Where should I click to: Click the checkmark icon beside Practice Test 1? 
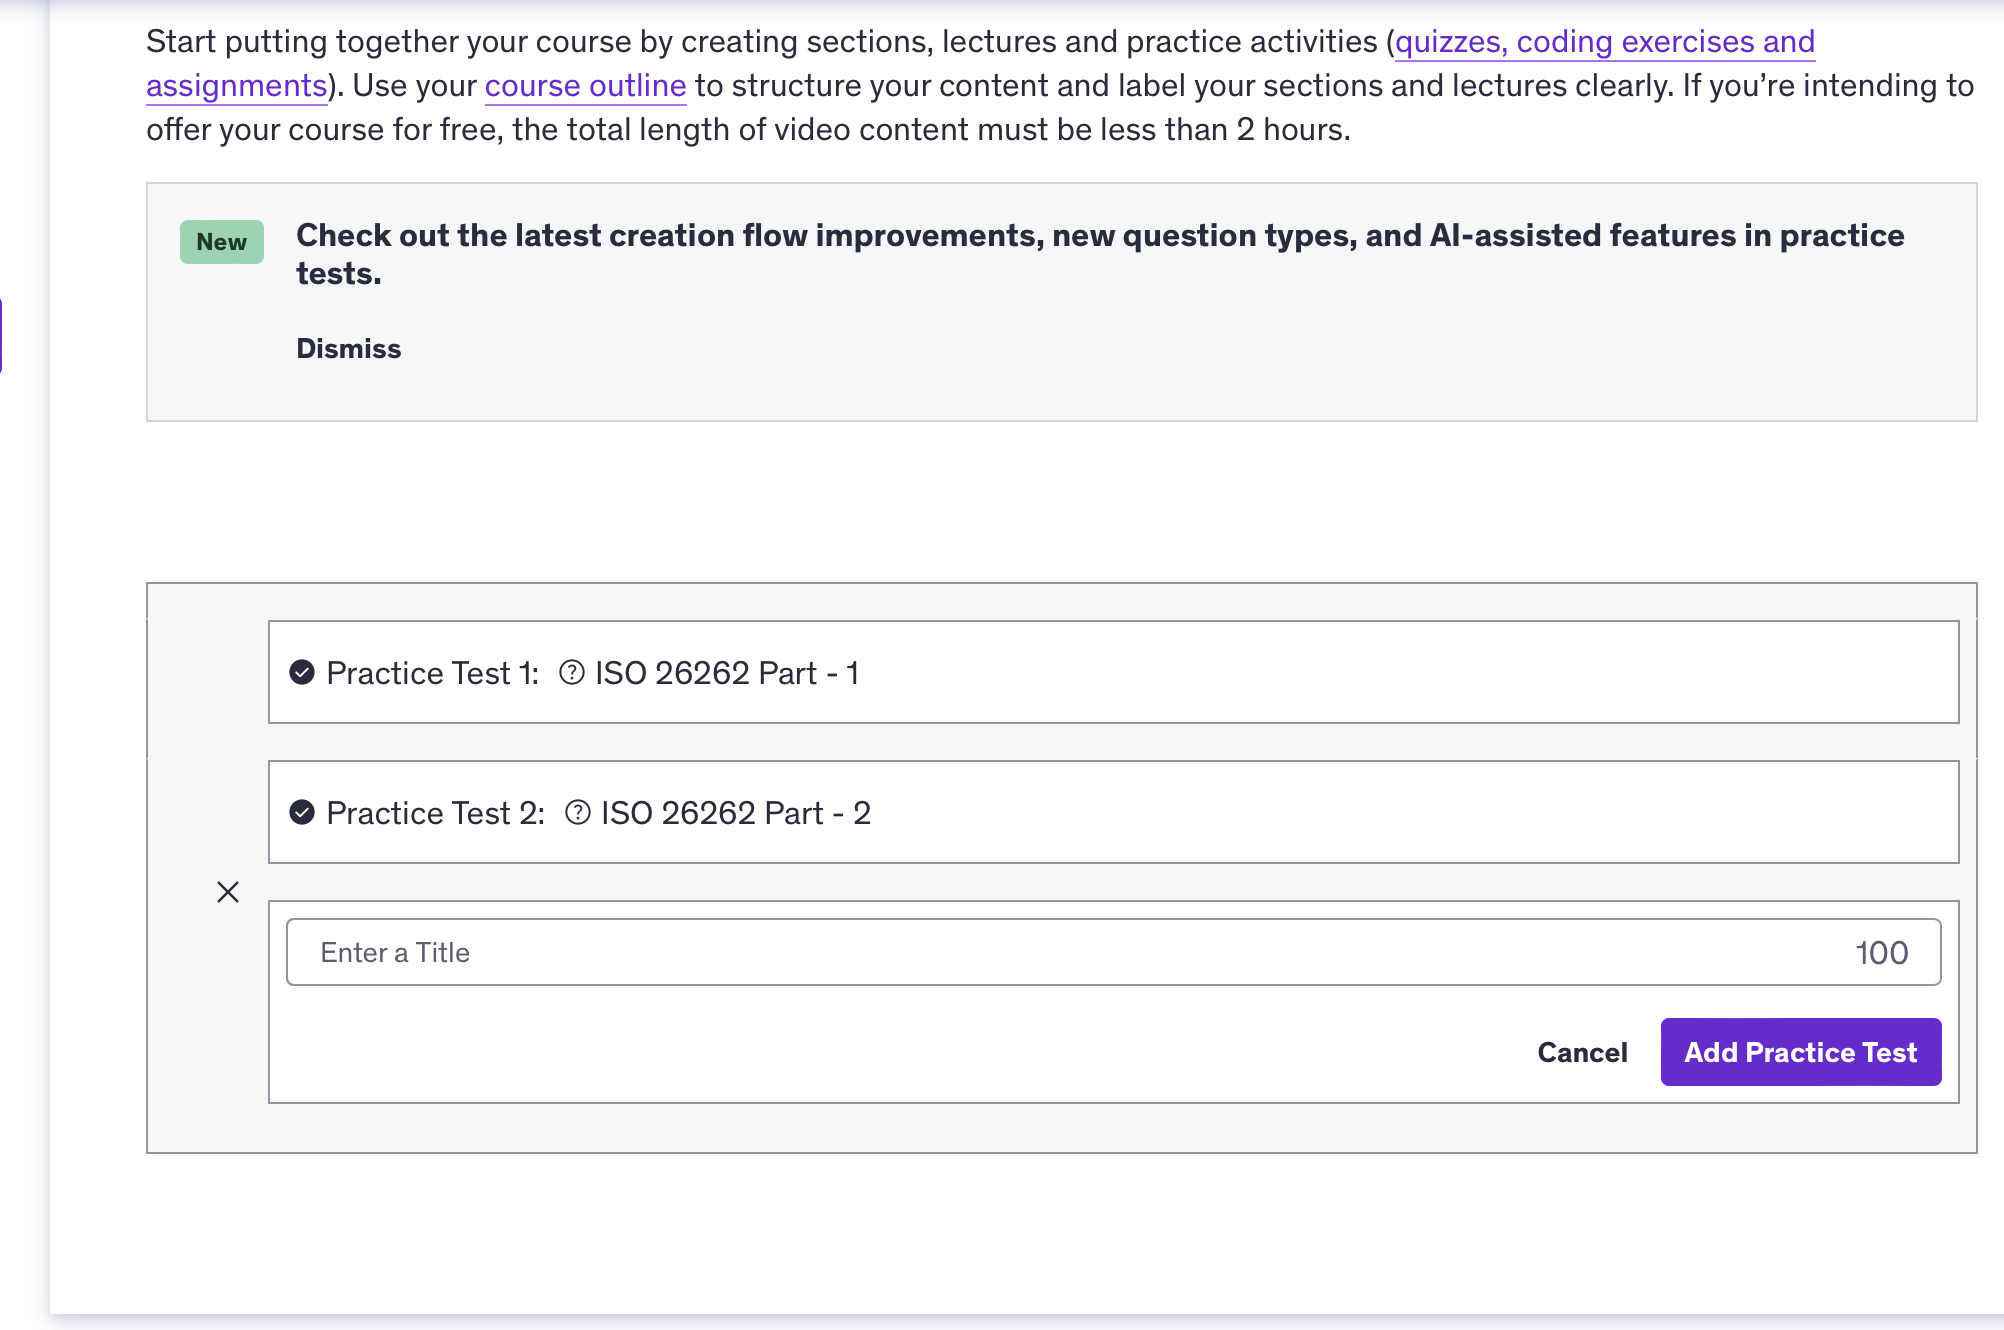point(302,672)
